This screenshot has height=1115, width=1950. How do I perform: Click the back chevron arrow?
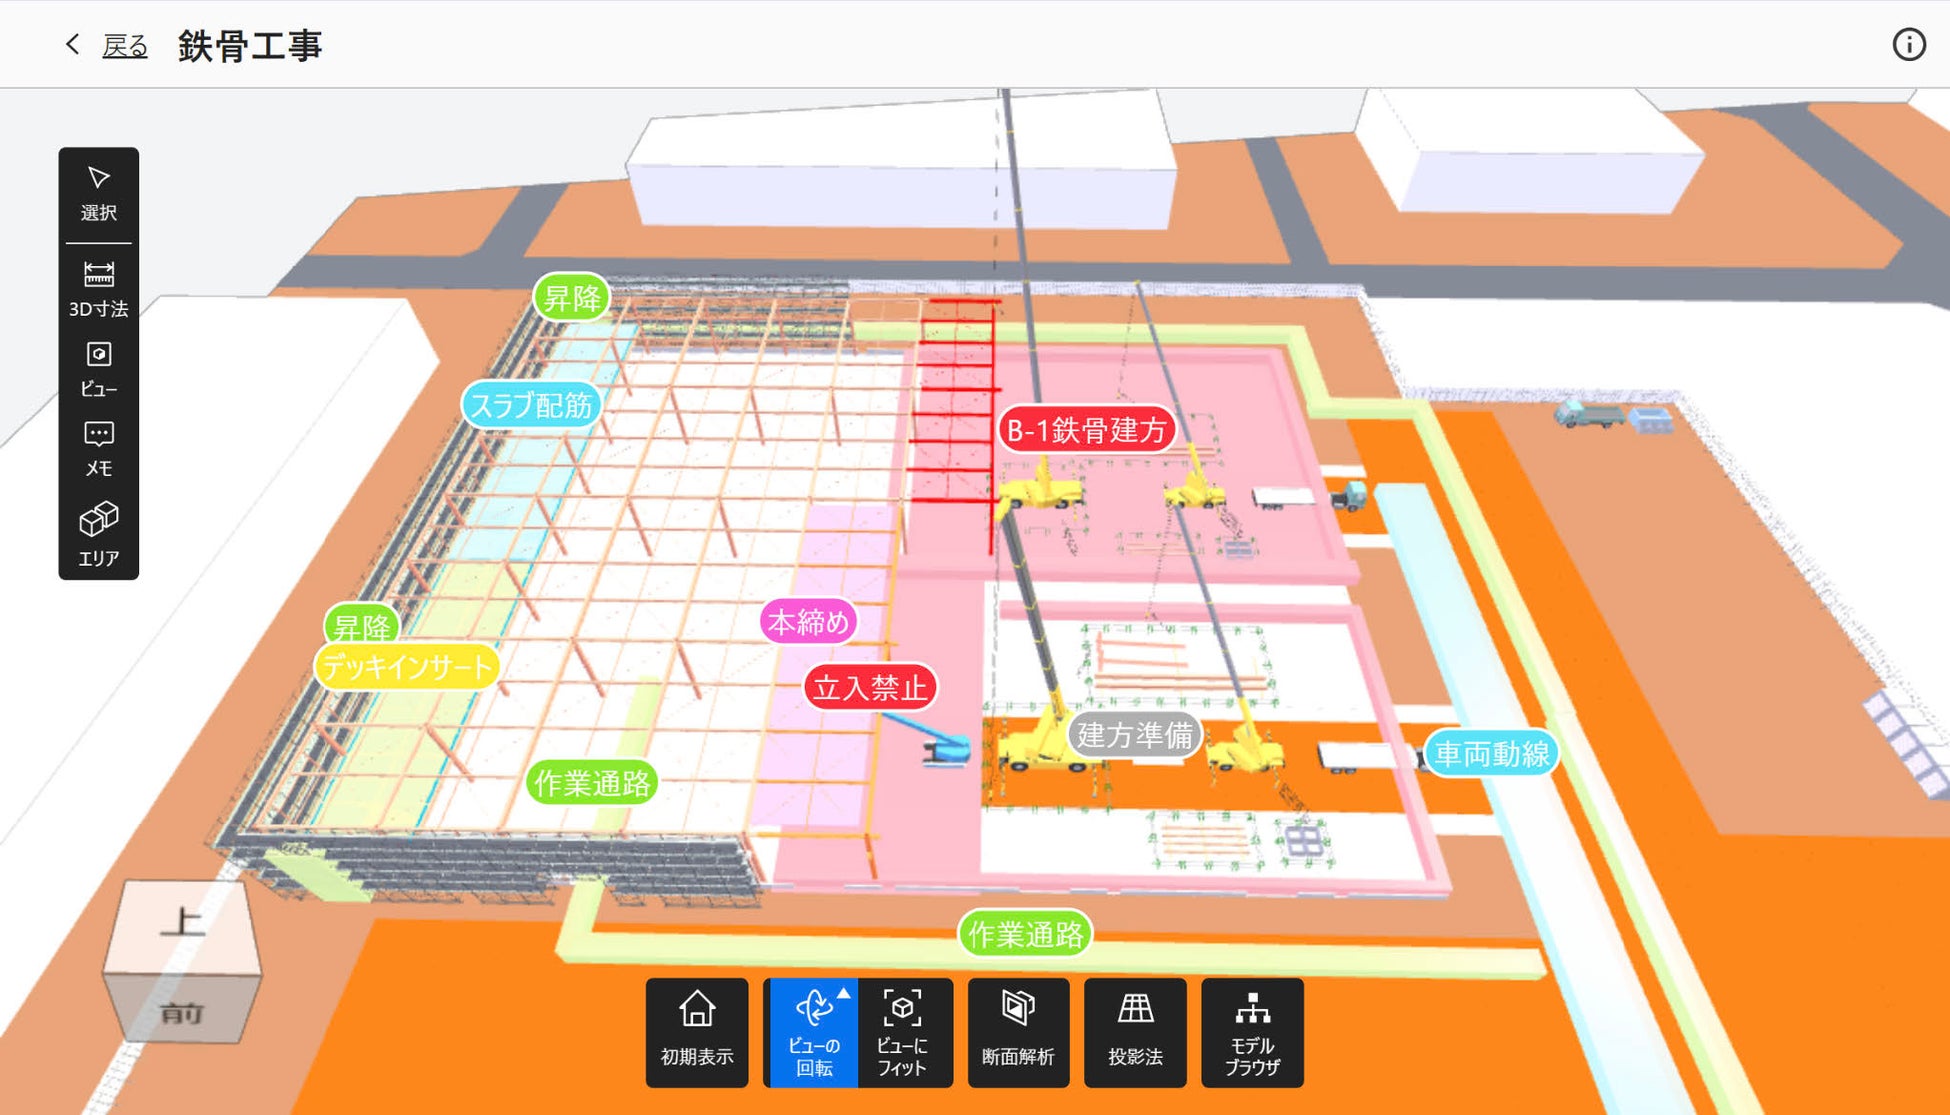click(x=72, y=44)
